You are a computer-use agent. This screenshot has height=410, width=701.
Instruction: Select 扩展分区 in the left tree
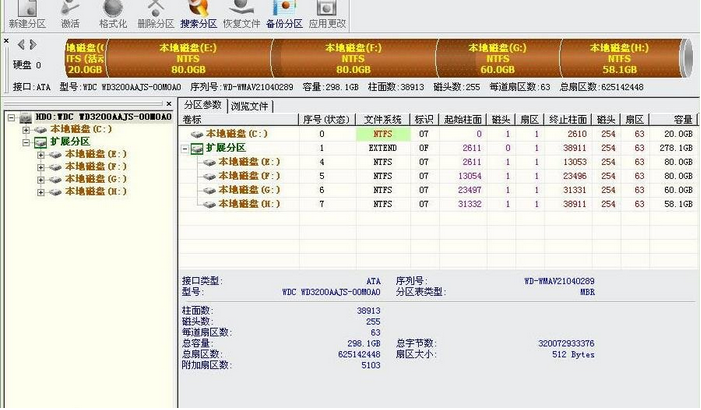pos(70,142)
